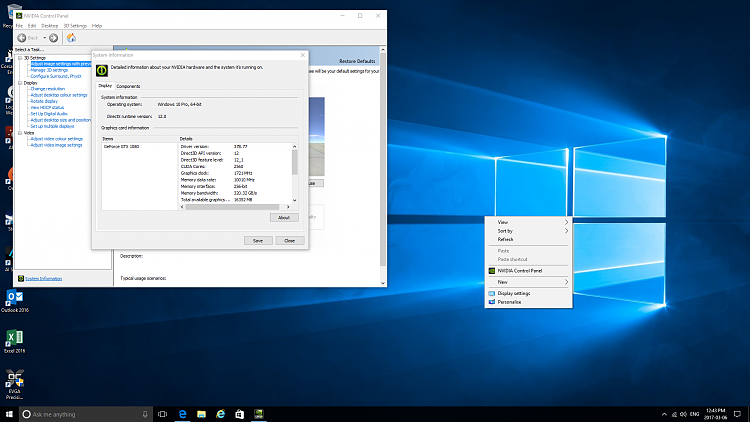This screenshot has width=750, height=422.
Task: Expand the Sort by submenu arrow
Action: tap(566, 231)
